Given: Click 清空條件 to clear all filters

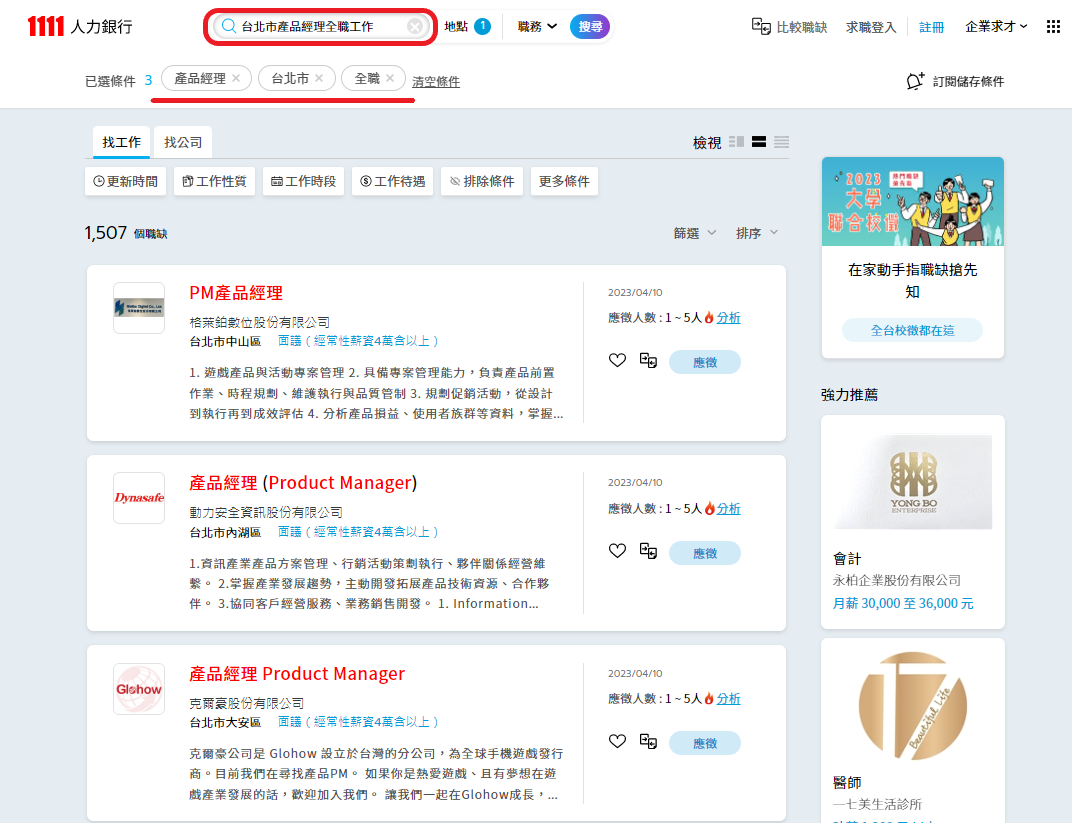Looking at the screenshot, I should [435, 80].
